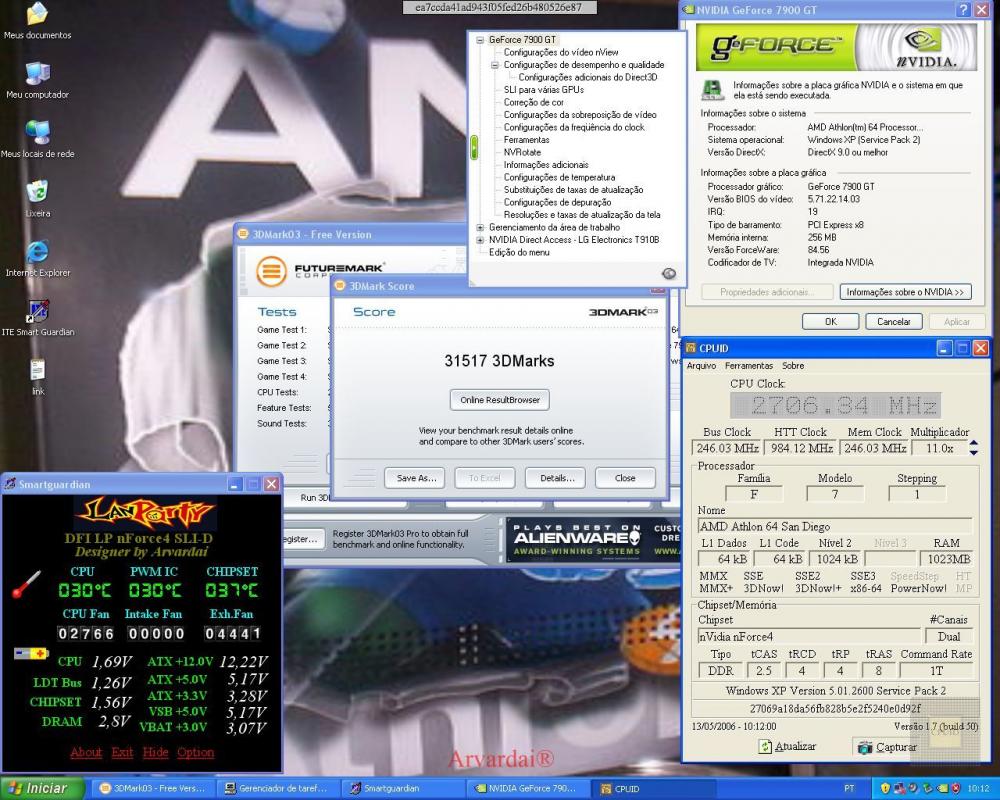Image resolution: width=1000 pixels, height=800 pixels.
Task: Collapse Configurações de desempenho e qualidade node
Action: click(494, 65)
